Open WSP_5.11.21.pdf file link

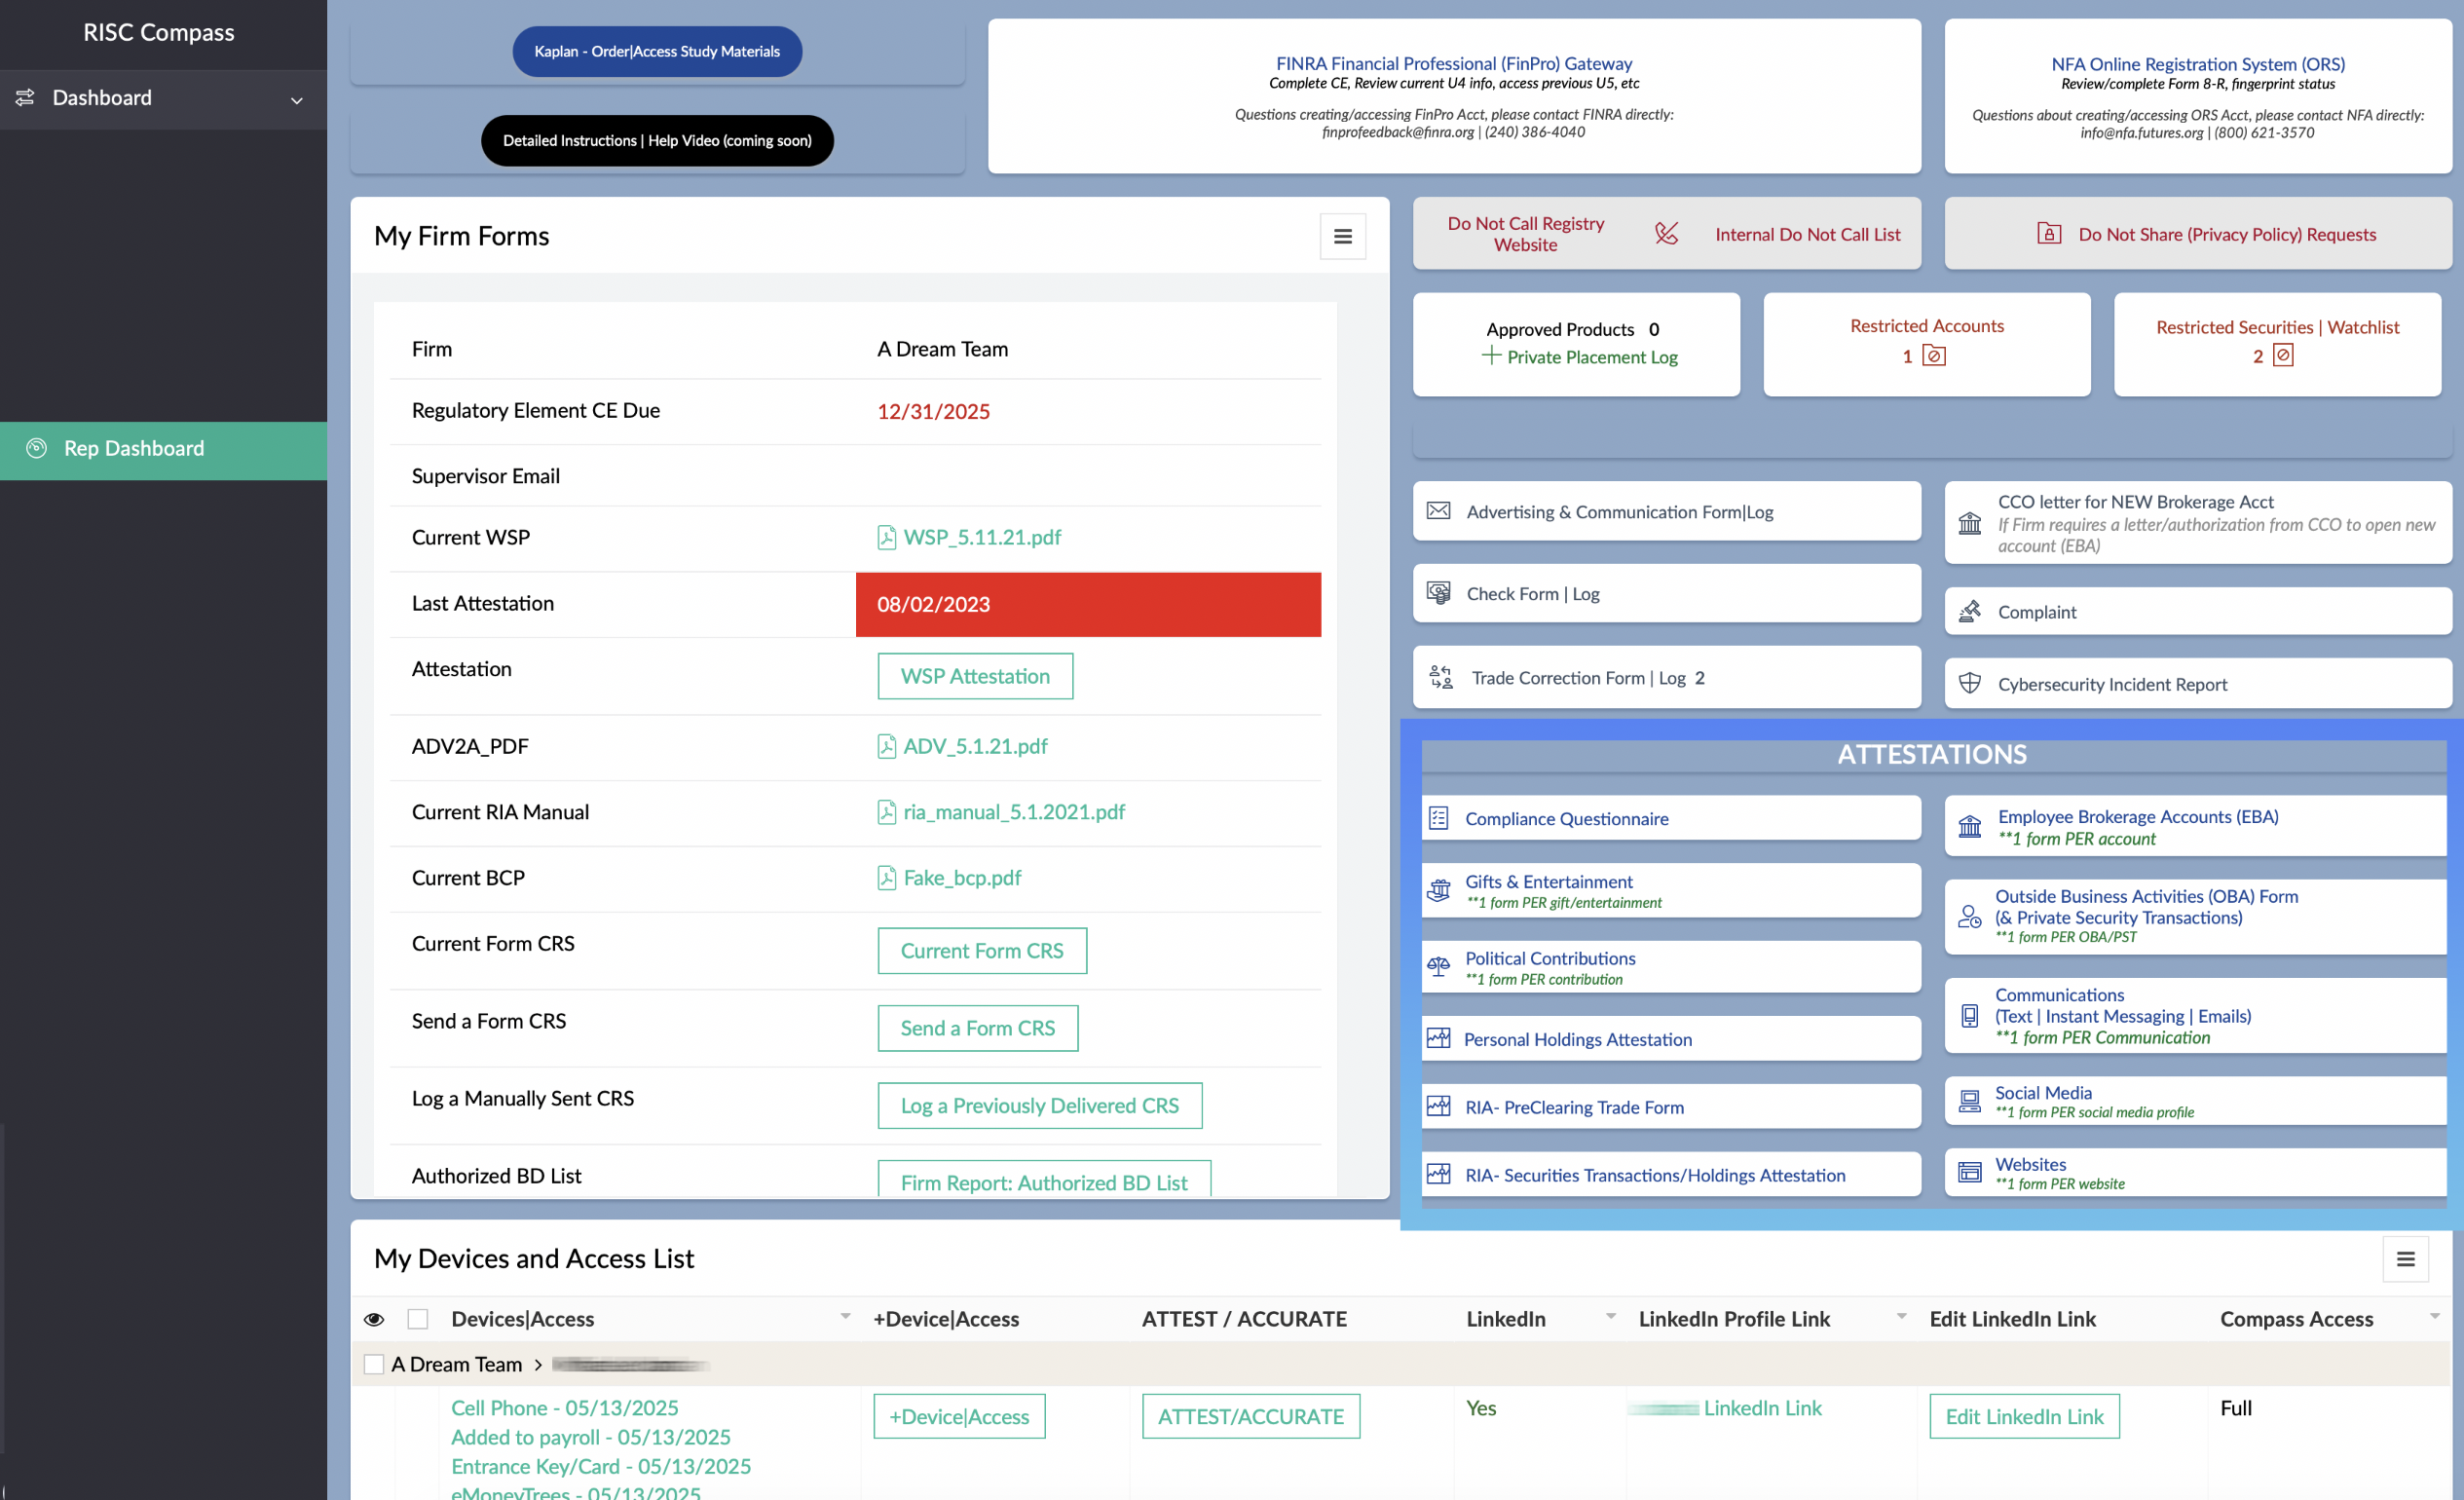[981, 537]
